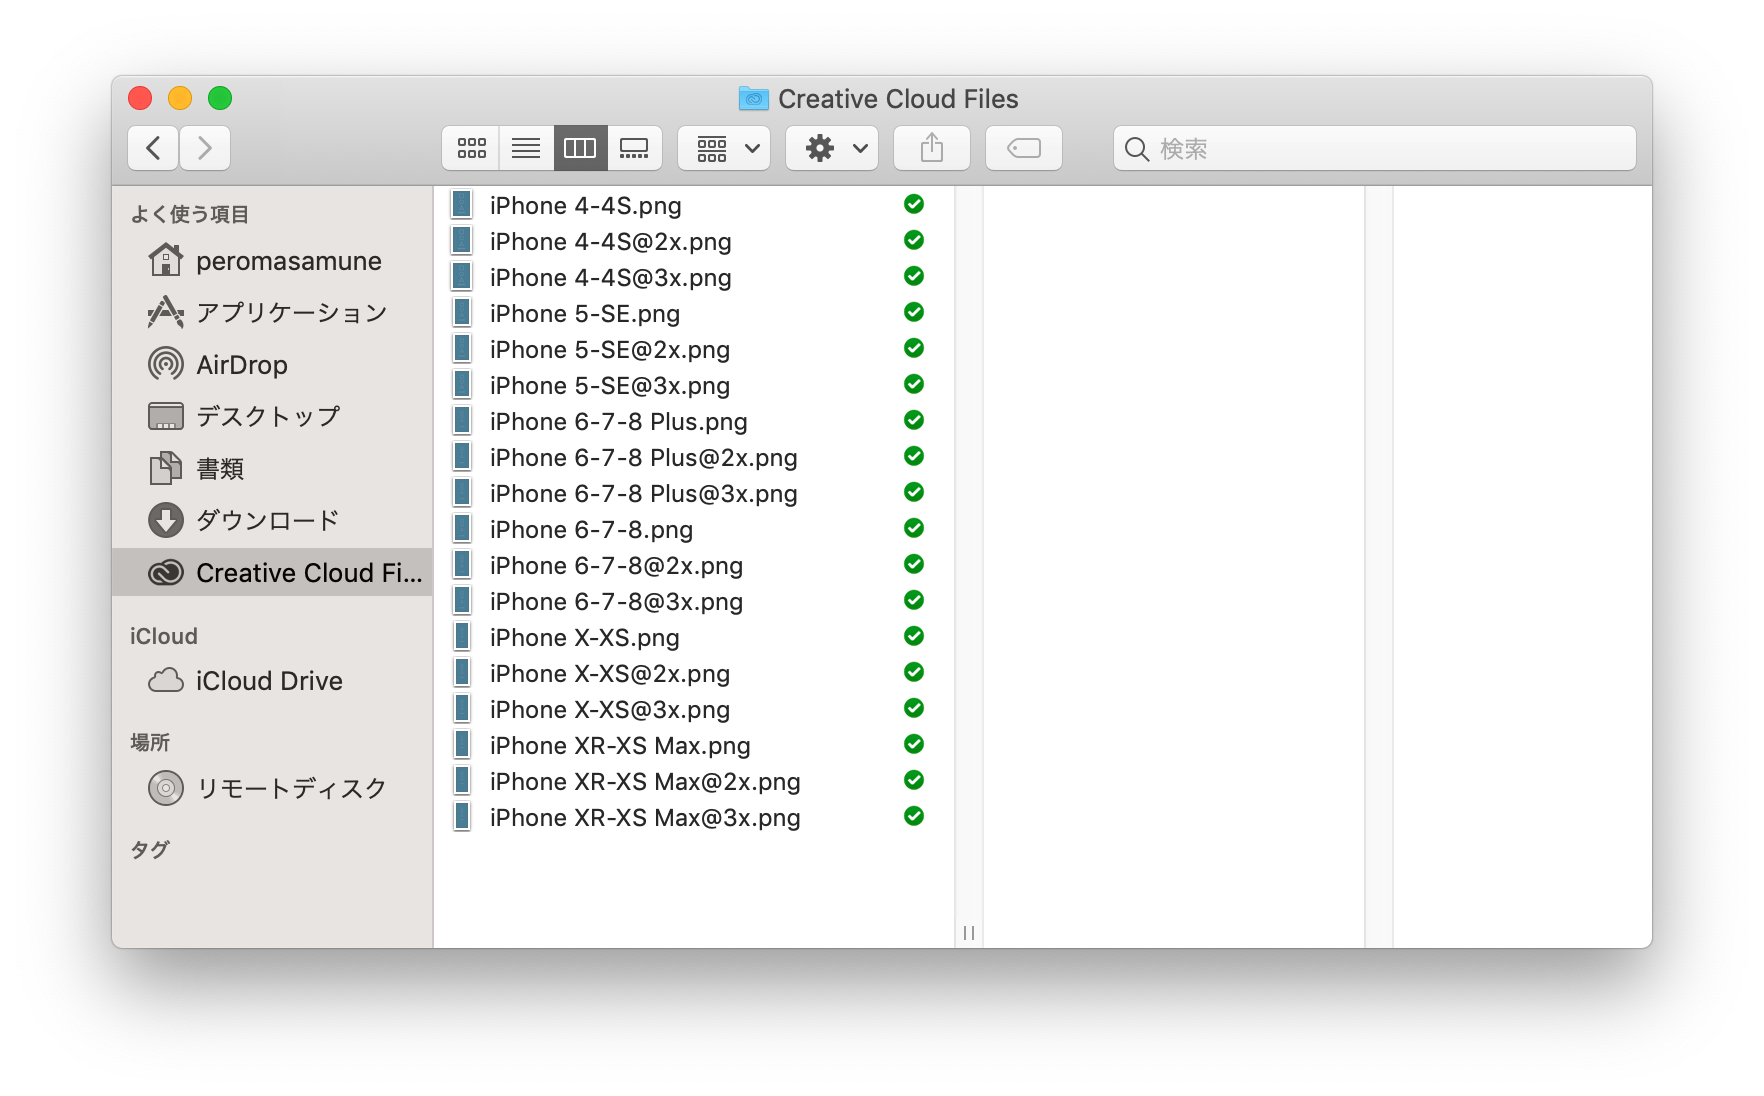1764x1096 pixels.
Task: Open the group-by arrangement dropdown
Action: pos(724,148)
